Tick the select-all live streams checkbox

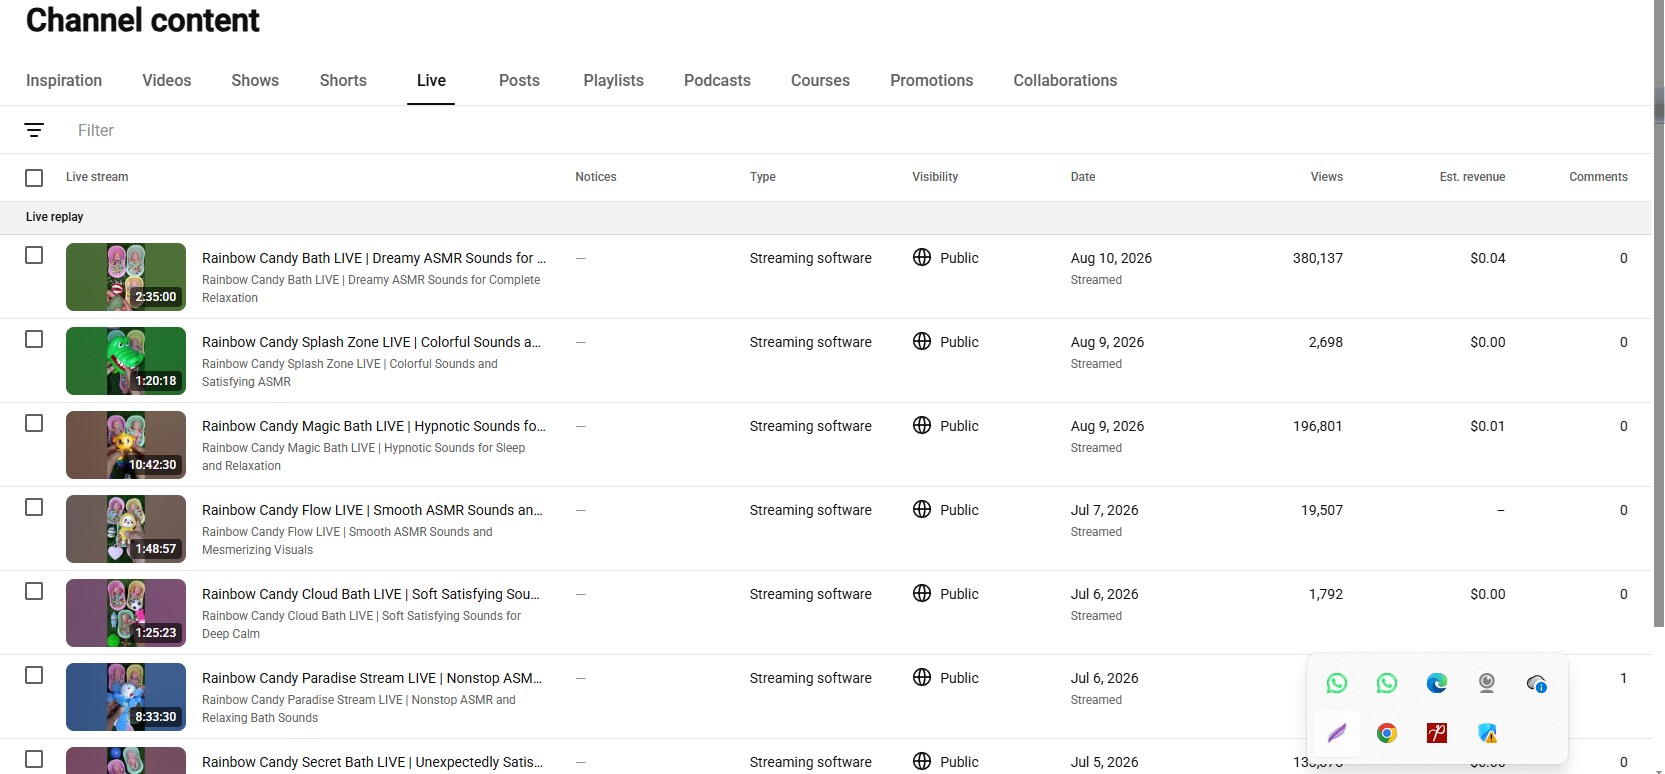click(x=34, y=178)
